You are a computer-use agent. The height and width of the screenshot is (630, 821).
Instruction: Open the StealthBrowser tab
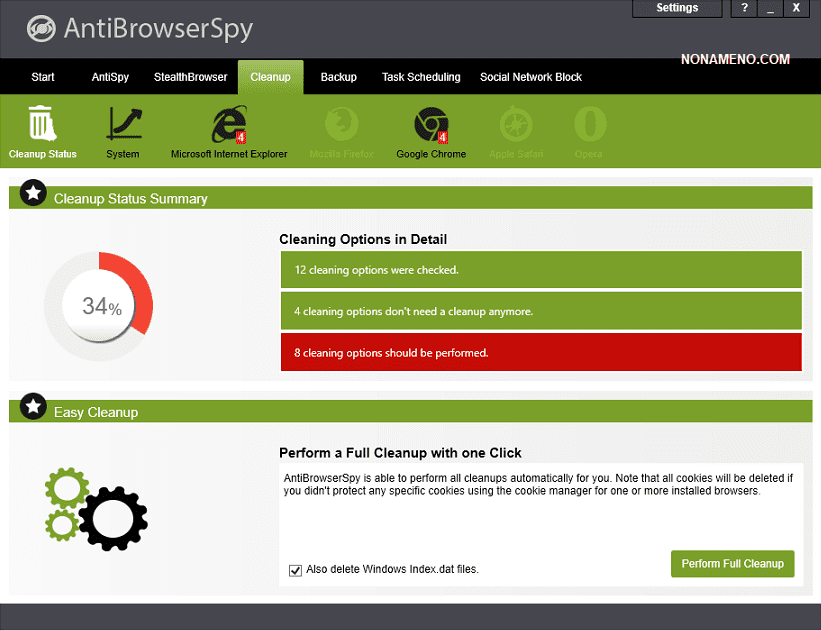click(191, 77)
